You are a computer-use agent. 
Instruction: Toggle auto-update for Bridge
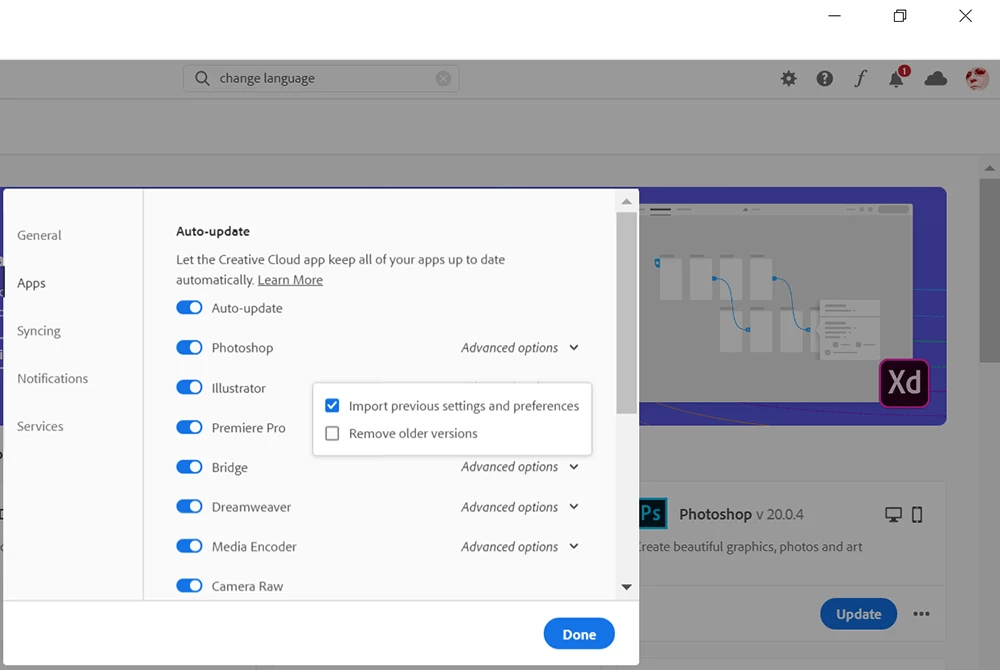click(189, 467)
